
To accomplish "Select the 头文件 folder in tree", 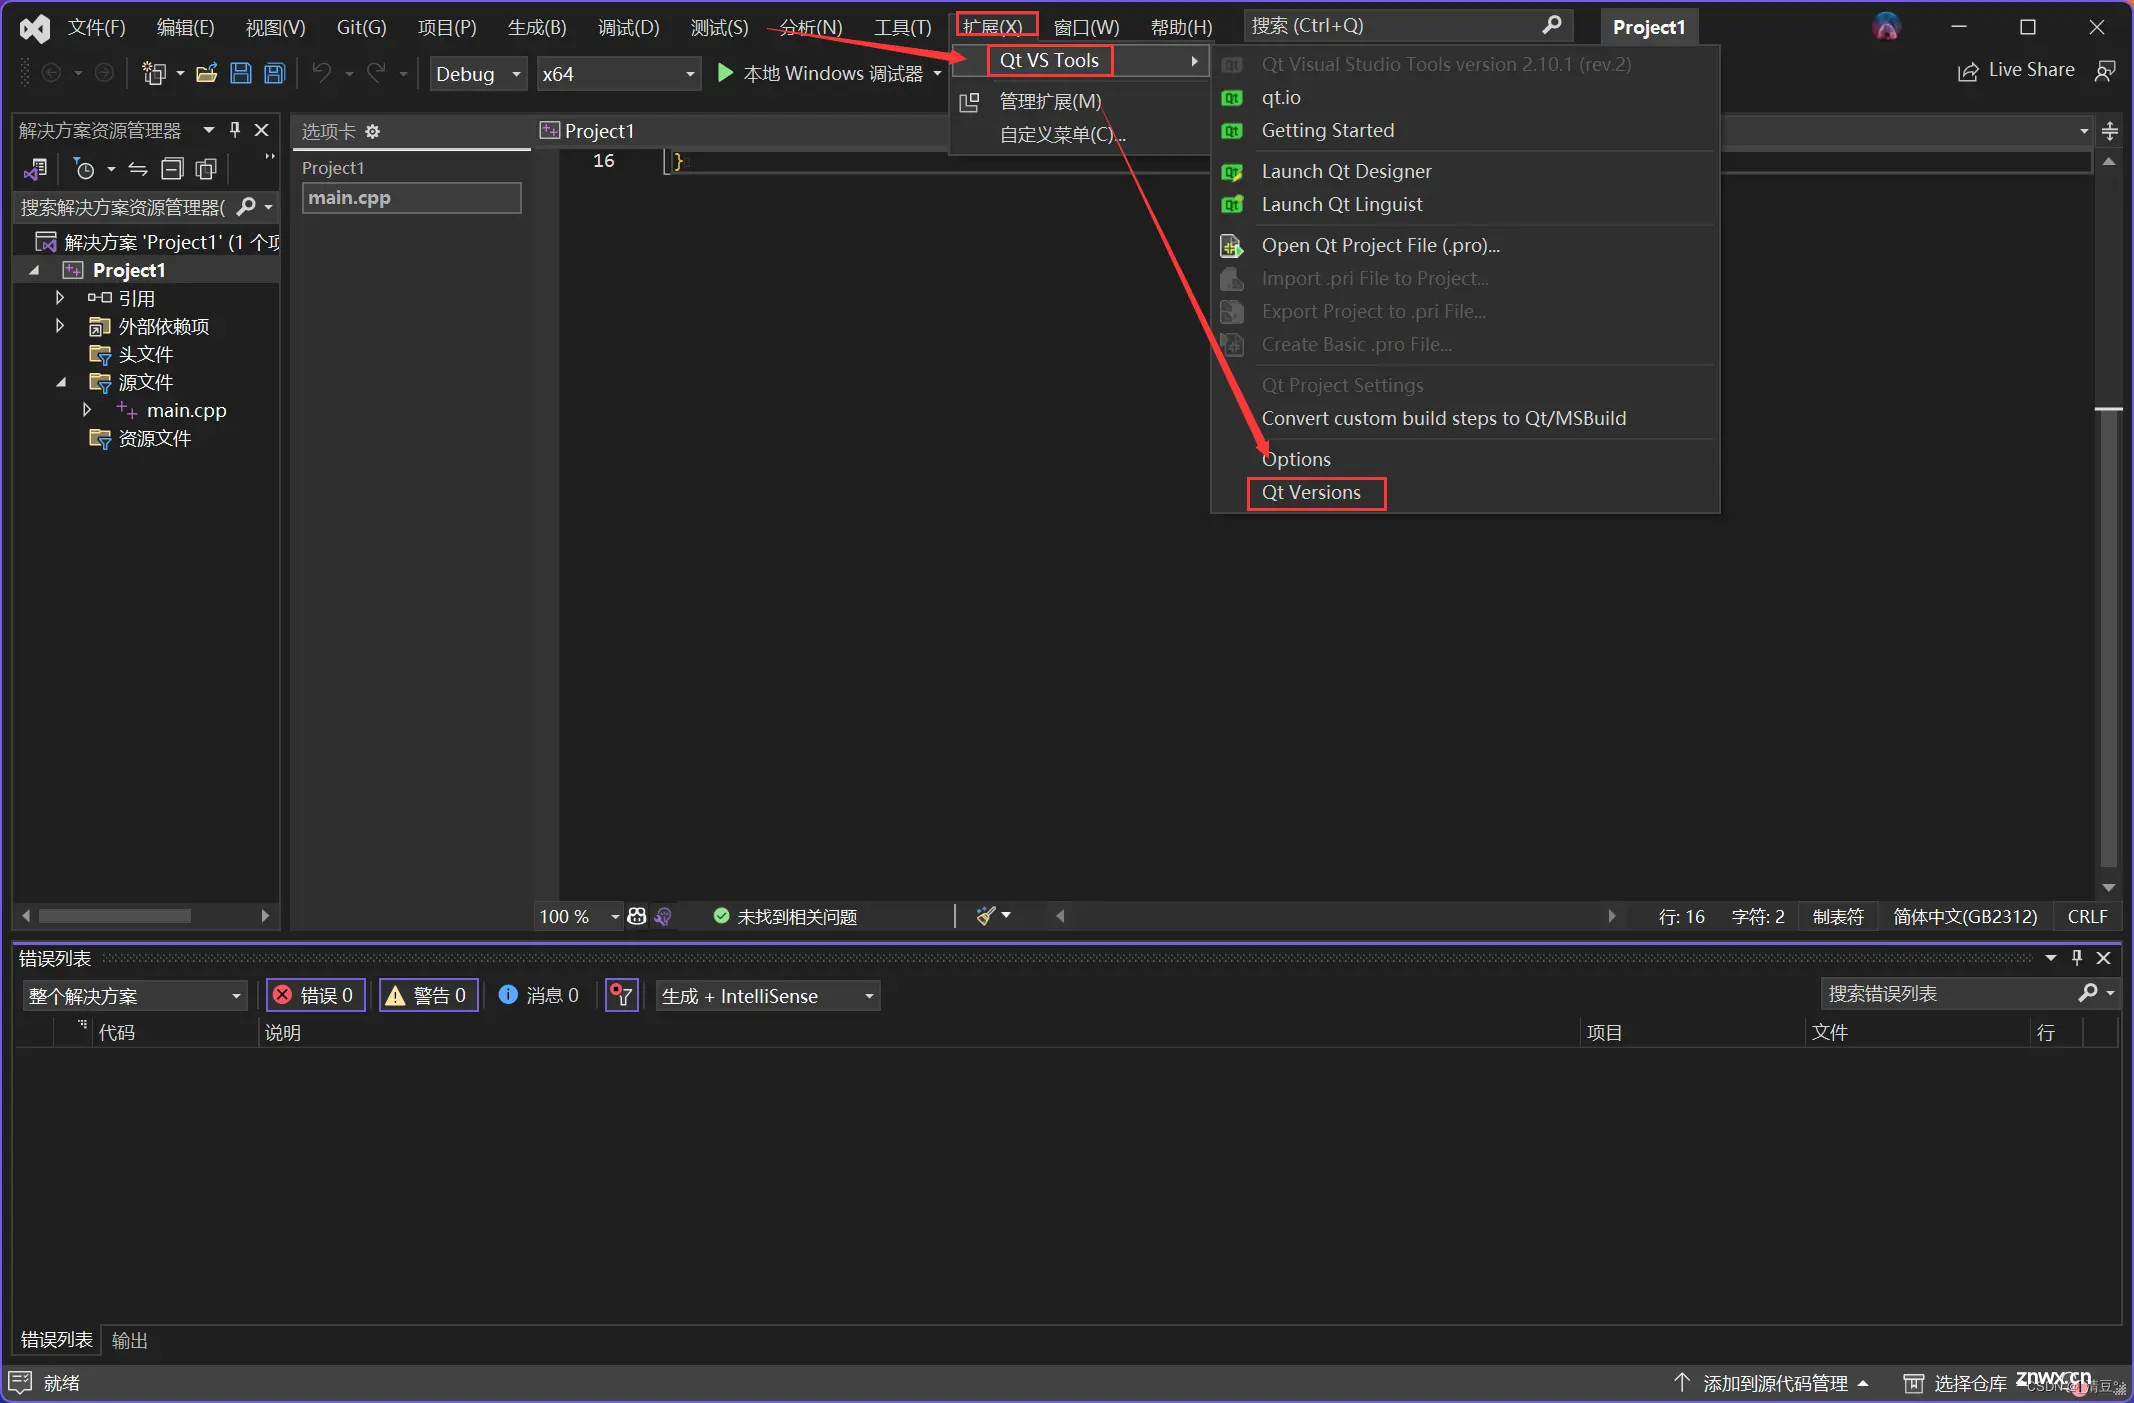I will click(x=146, y=354).
